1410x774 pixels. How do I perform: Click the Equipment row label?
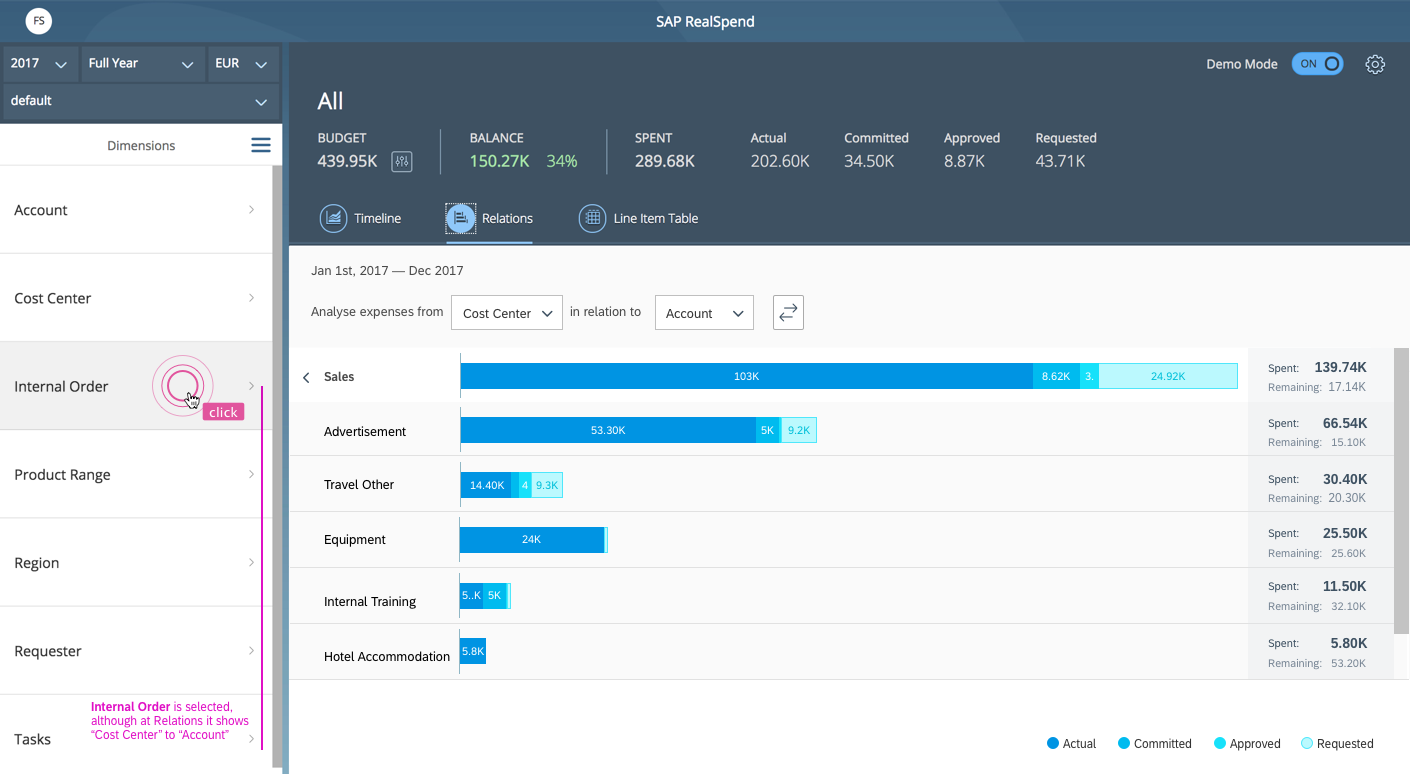[355, 540]
